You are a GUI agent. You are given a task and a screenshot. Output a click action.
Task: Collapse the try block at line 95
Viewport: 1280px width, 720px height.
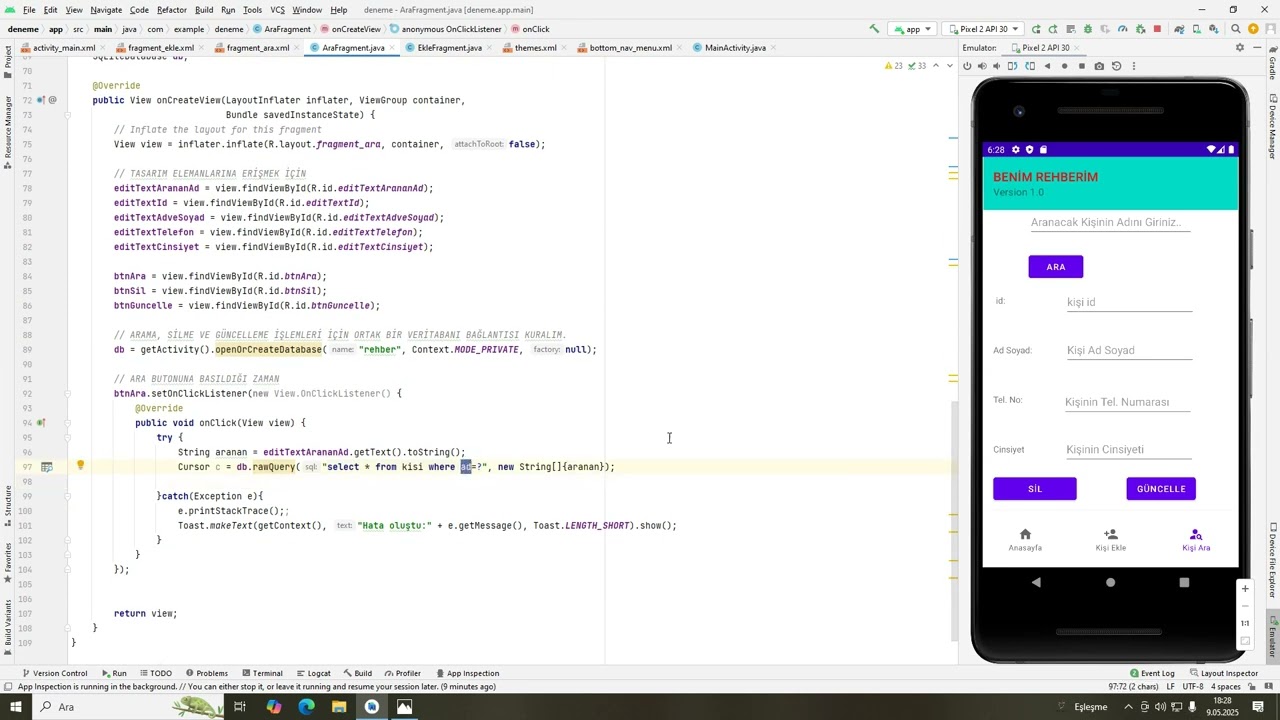coord(67,437)
